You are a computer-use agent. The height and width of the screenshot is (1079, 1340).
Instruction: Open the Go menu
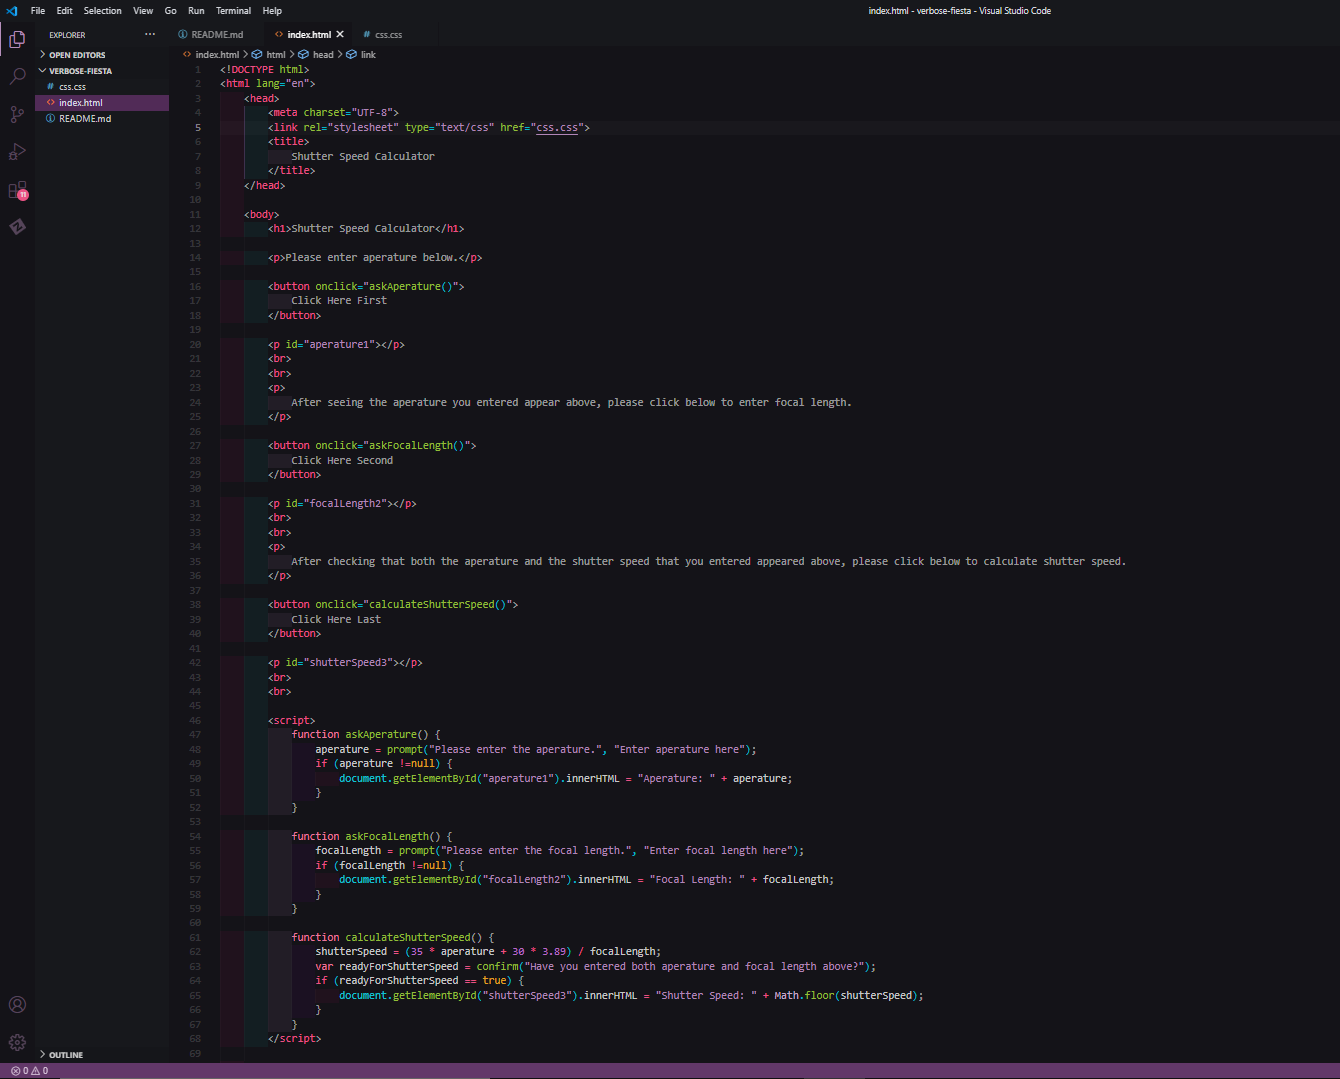[x=170, y=11]
